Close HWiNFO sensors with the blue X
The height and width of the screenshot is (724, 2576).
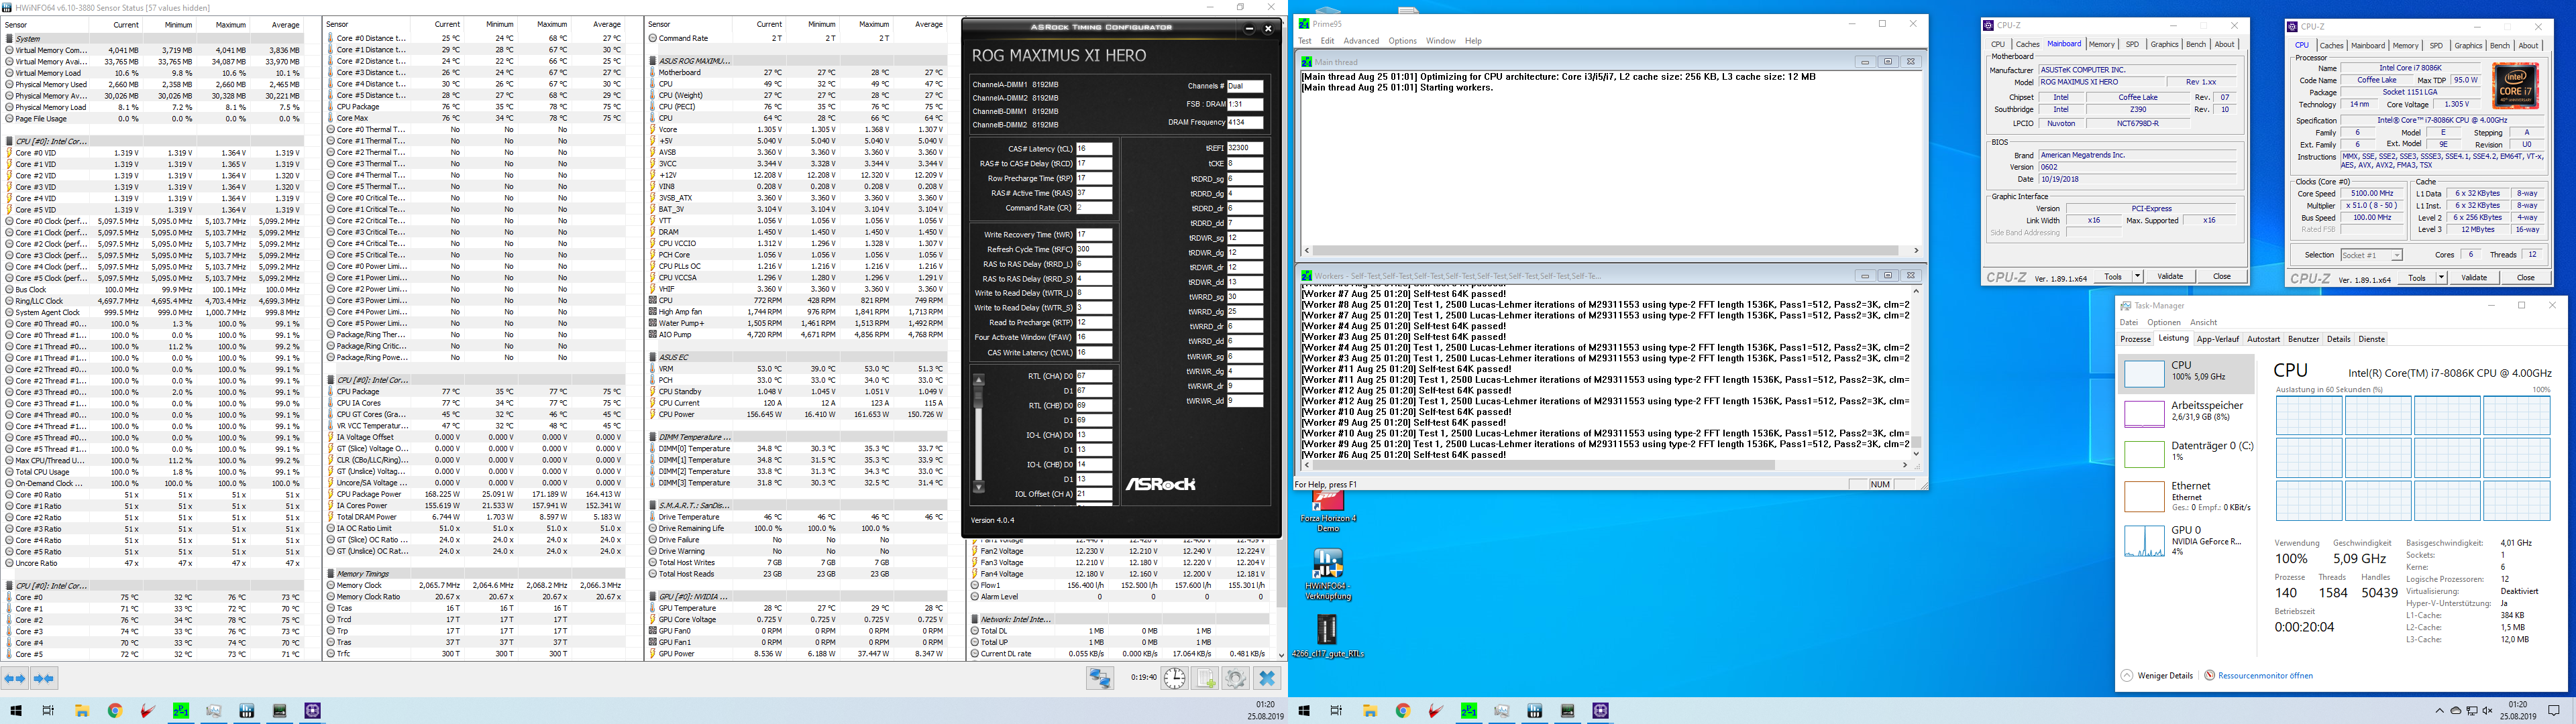click(1267, 678)
